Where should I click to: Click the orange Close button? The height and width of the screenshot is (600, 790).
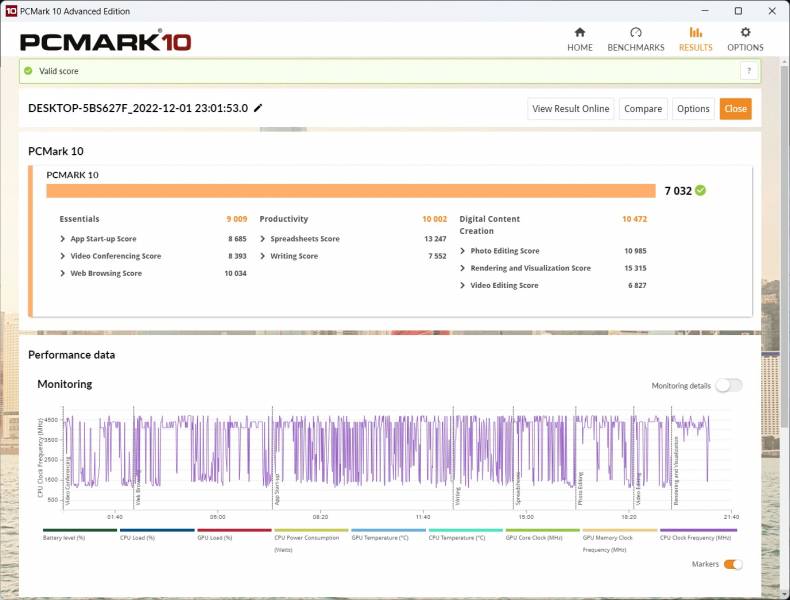[x=735, y=109]
